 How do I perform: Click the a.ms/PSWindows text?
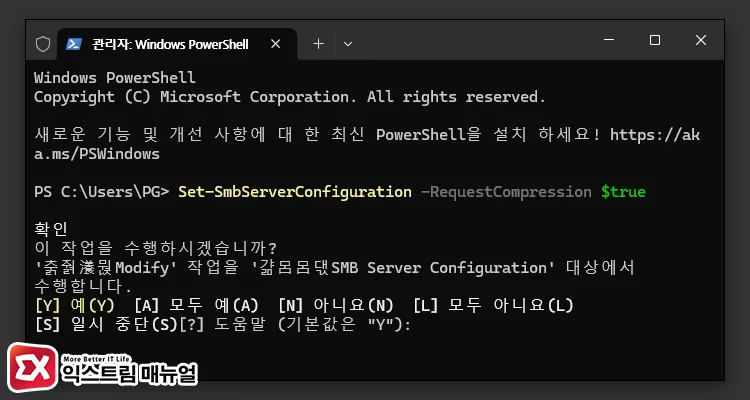pos(97,154)
